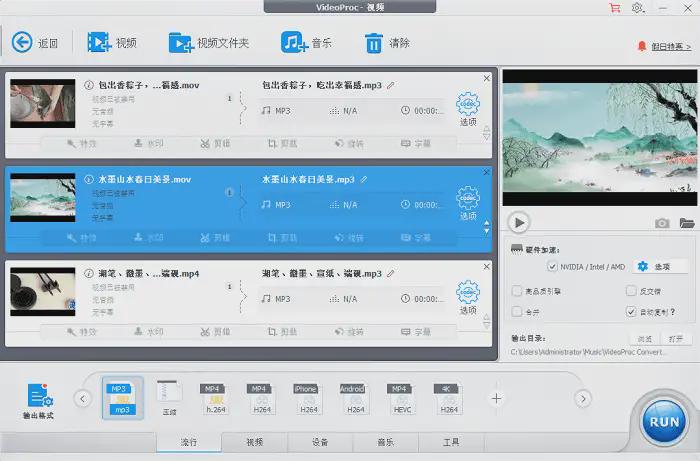Select the iPhone H264 format preset

tap(305, 399)
